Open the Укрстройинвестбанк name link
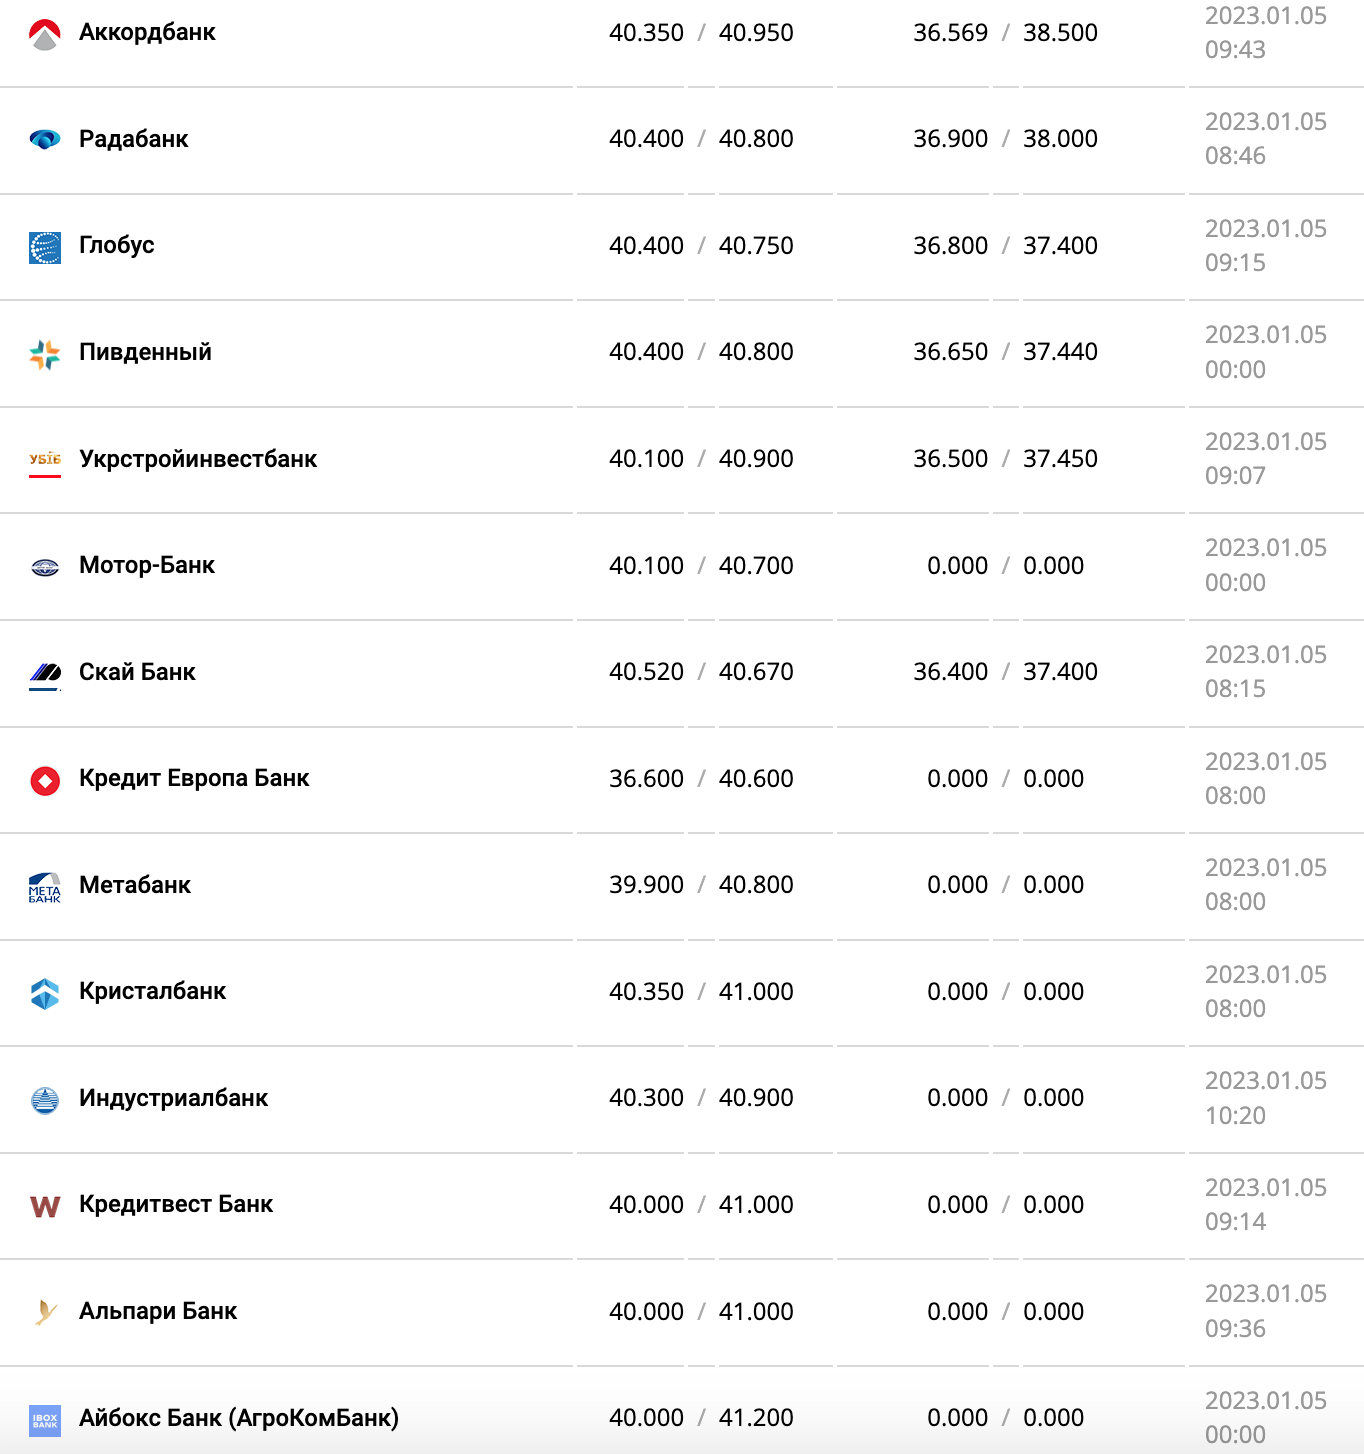The image size is (1364, 1454). (198, 459)
